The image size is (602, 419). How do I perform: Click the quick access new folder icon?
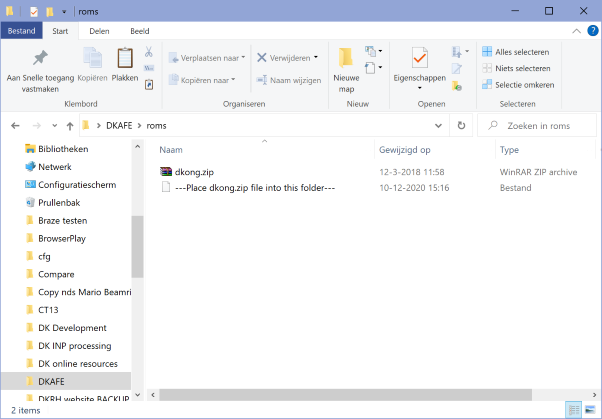(x=50, y=12)
